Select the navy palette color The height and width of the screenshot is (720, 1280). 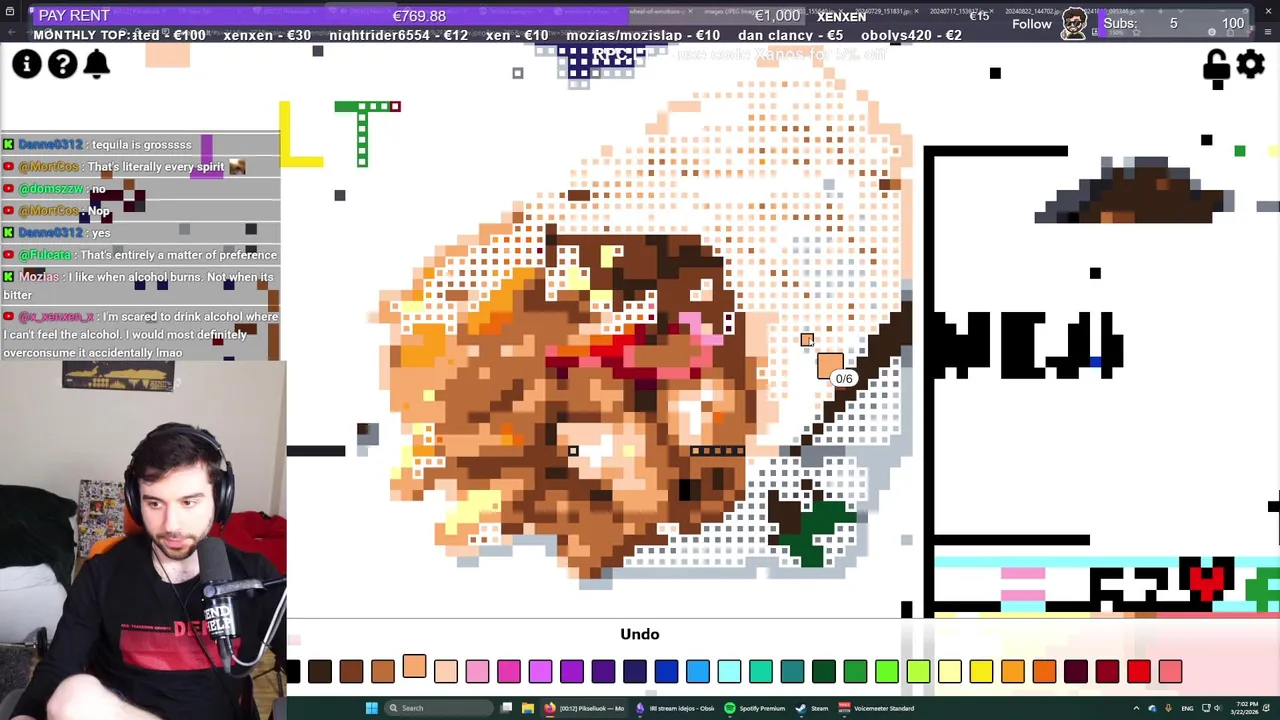pos(635,671)
